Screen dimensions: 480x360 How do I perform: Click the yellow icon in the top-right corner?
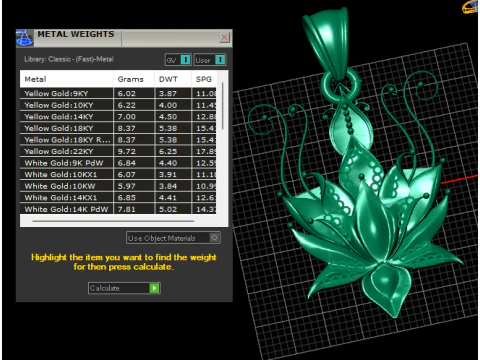pos(471,7)
